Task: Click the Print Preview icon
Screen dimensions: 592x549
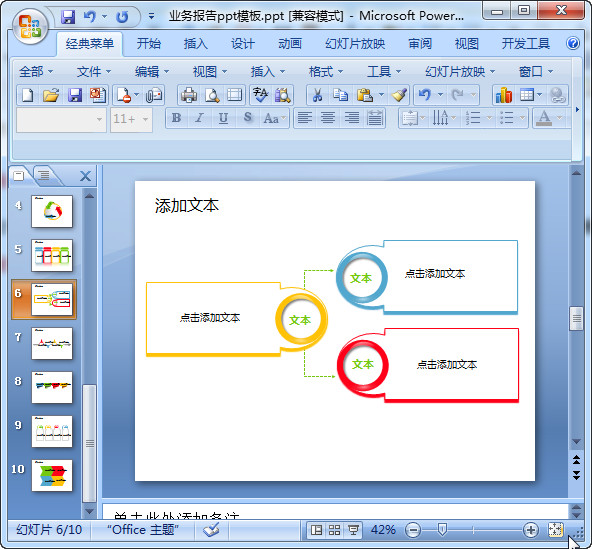Action: (x=212, y=95)
